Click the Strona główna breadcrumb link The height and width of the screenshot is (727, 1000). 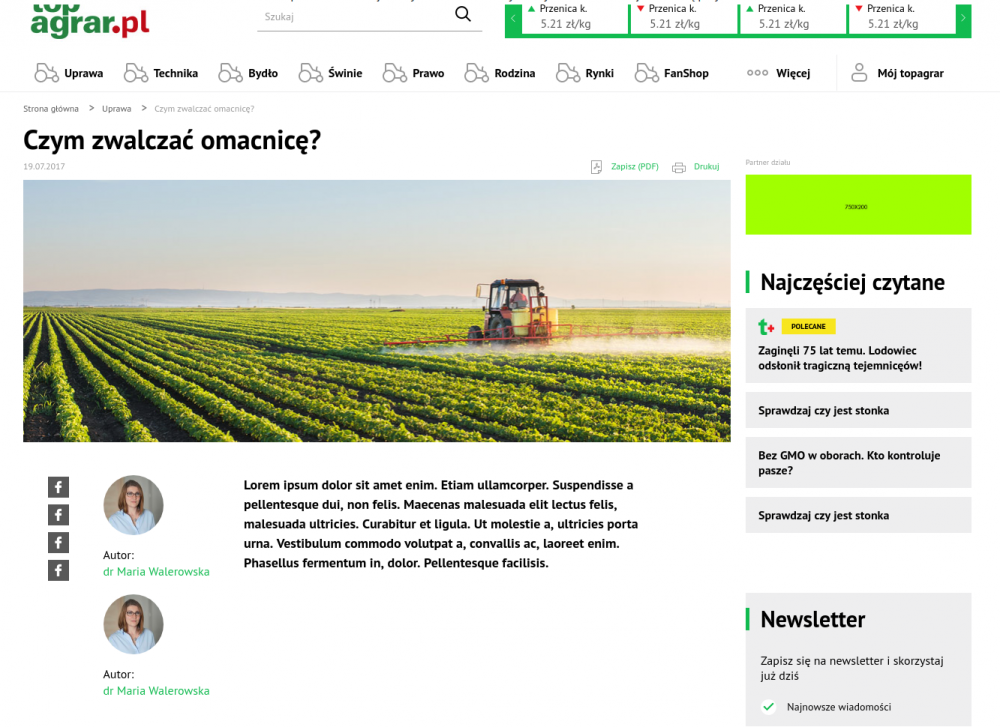[51, 108]
